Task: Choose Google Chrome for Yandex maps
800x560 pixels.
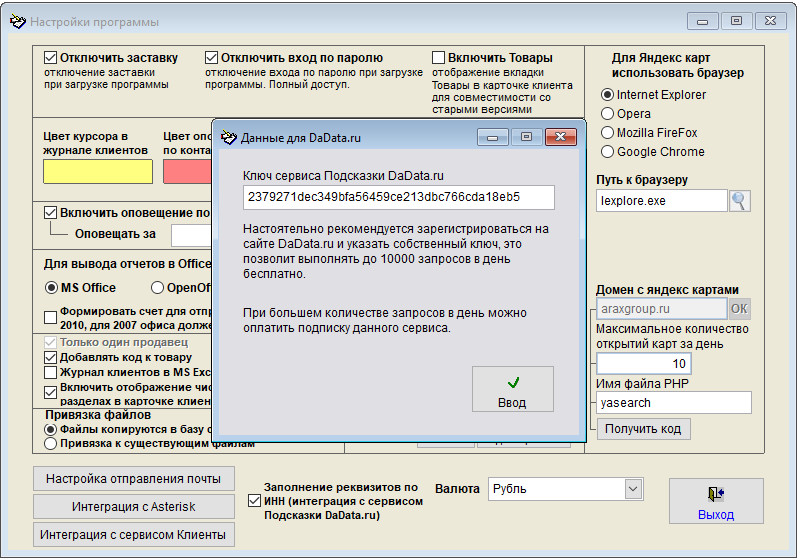Action: pos(607,152)
